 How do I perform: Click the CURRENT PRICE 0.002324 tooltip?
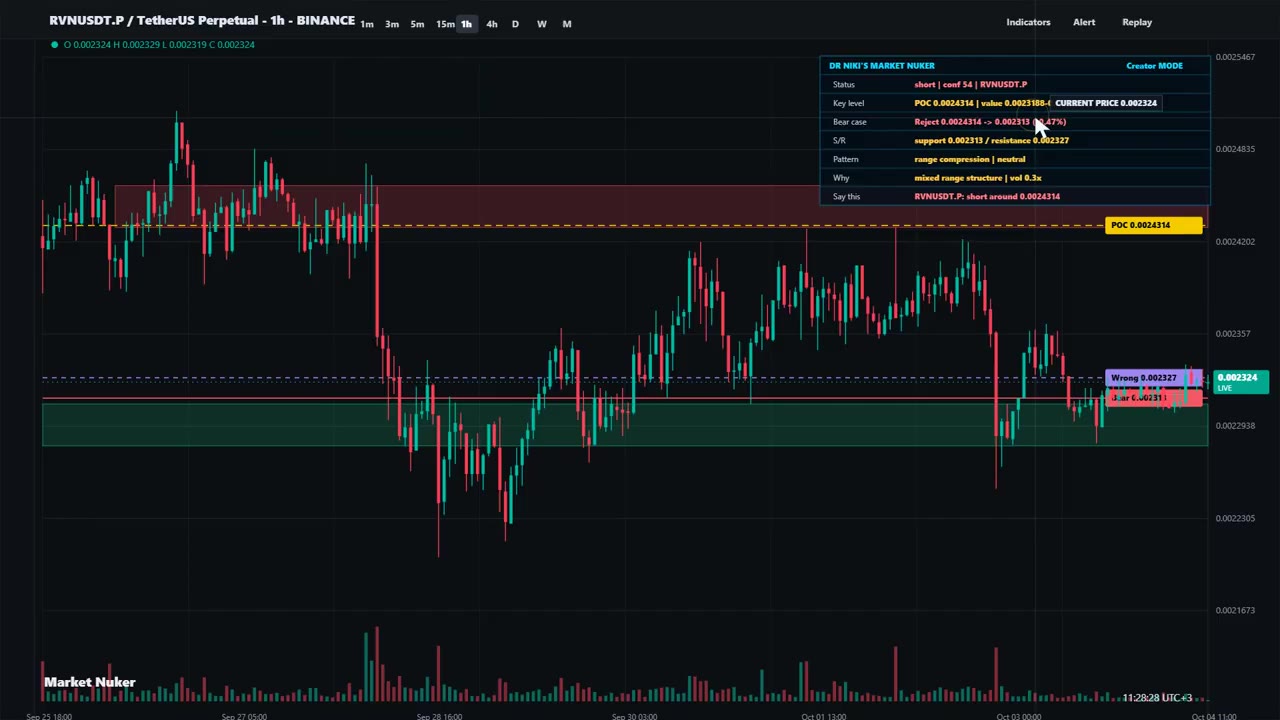click(x=1105, y=103)
